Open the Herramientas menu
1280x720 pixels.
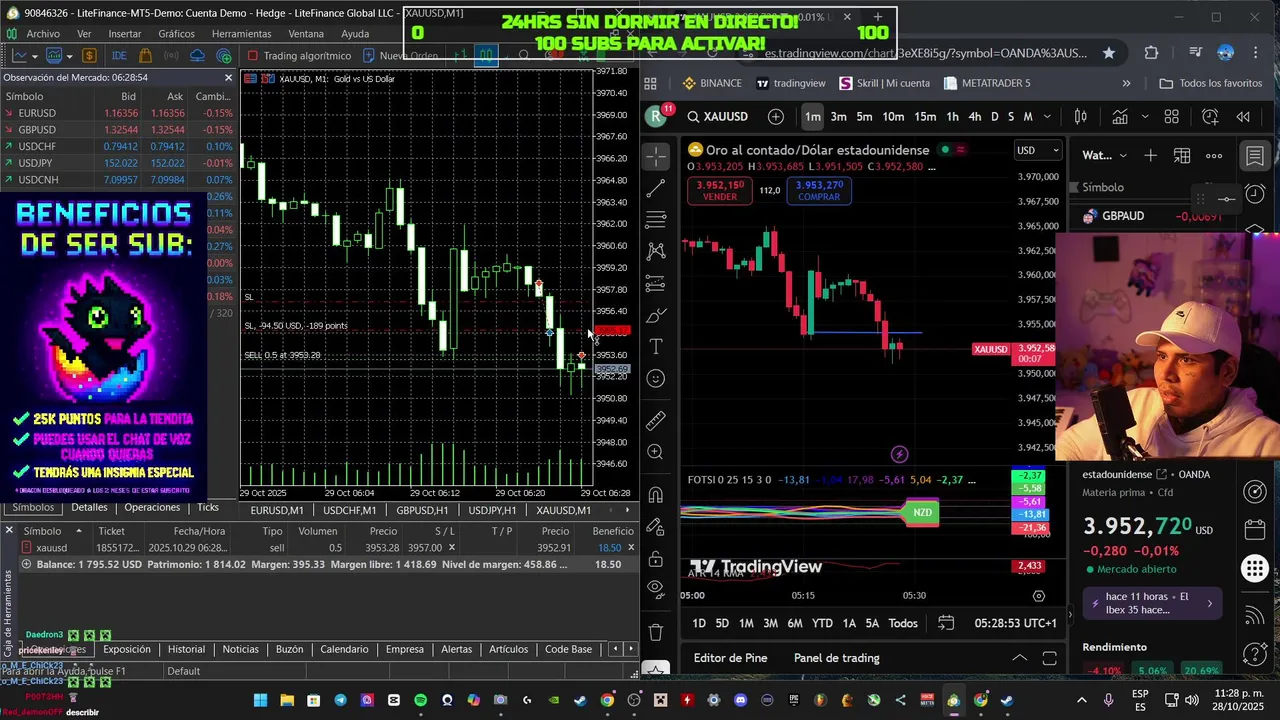click(241, 33)
